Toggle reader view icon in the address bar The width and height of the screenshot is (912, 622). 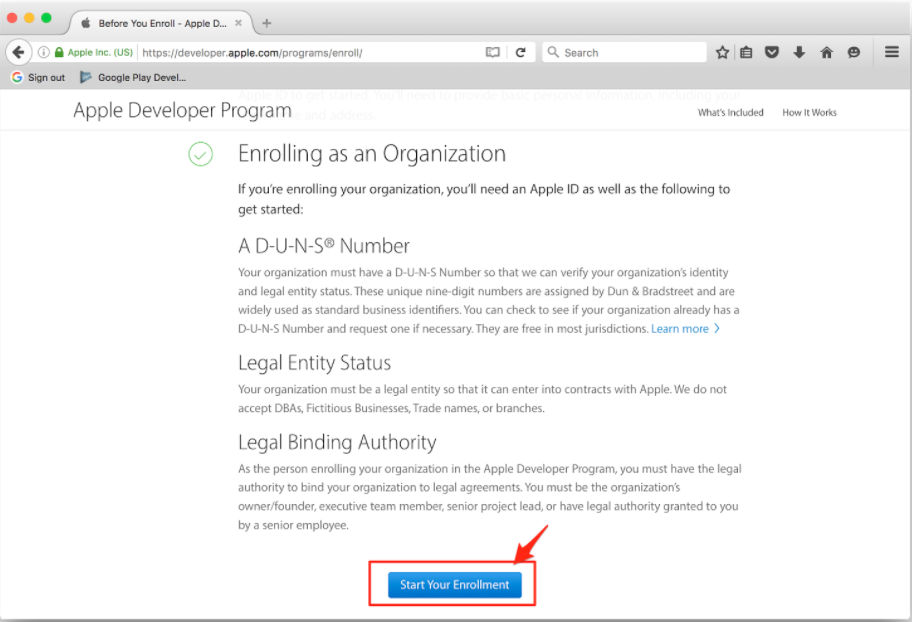492,52
